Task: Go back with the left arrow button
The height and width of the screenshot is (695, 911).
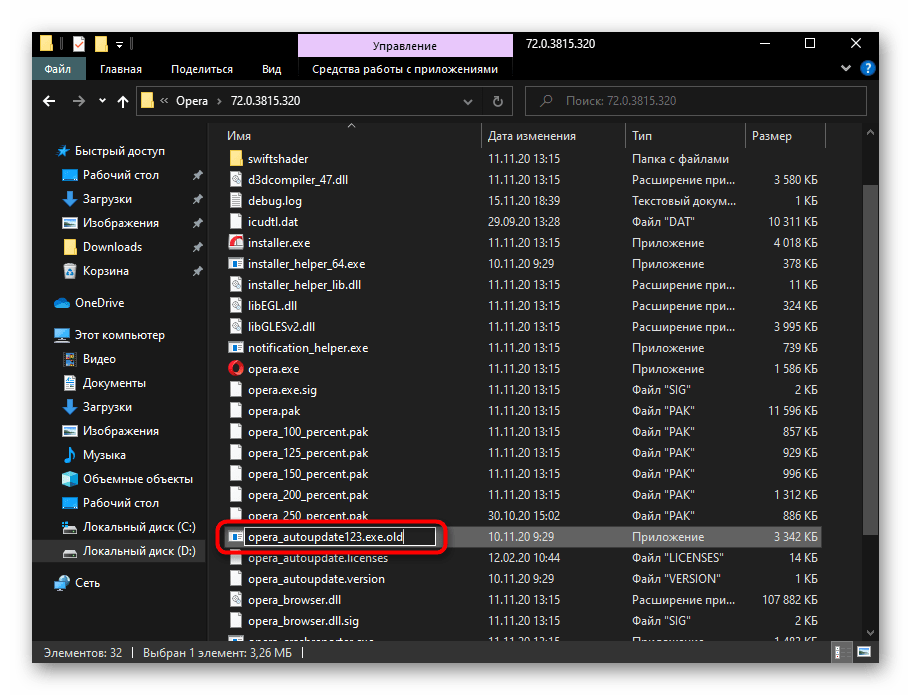Action: click(x=49, y=101)
